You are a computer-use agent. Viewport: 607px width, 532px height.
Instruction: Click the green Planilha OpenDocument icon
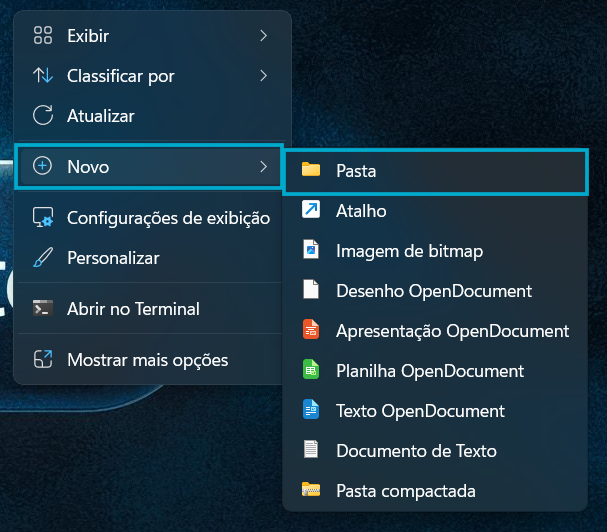(311, 371)
